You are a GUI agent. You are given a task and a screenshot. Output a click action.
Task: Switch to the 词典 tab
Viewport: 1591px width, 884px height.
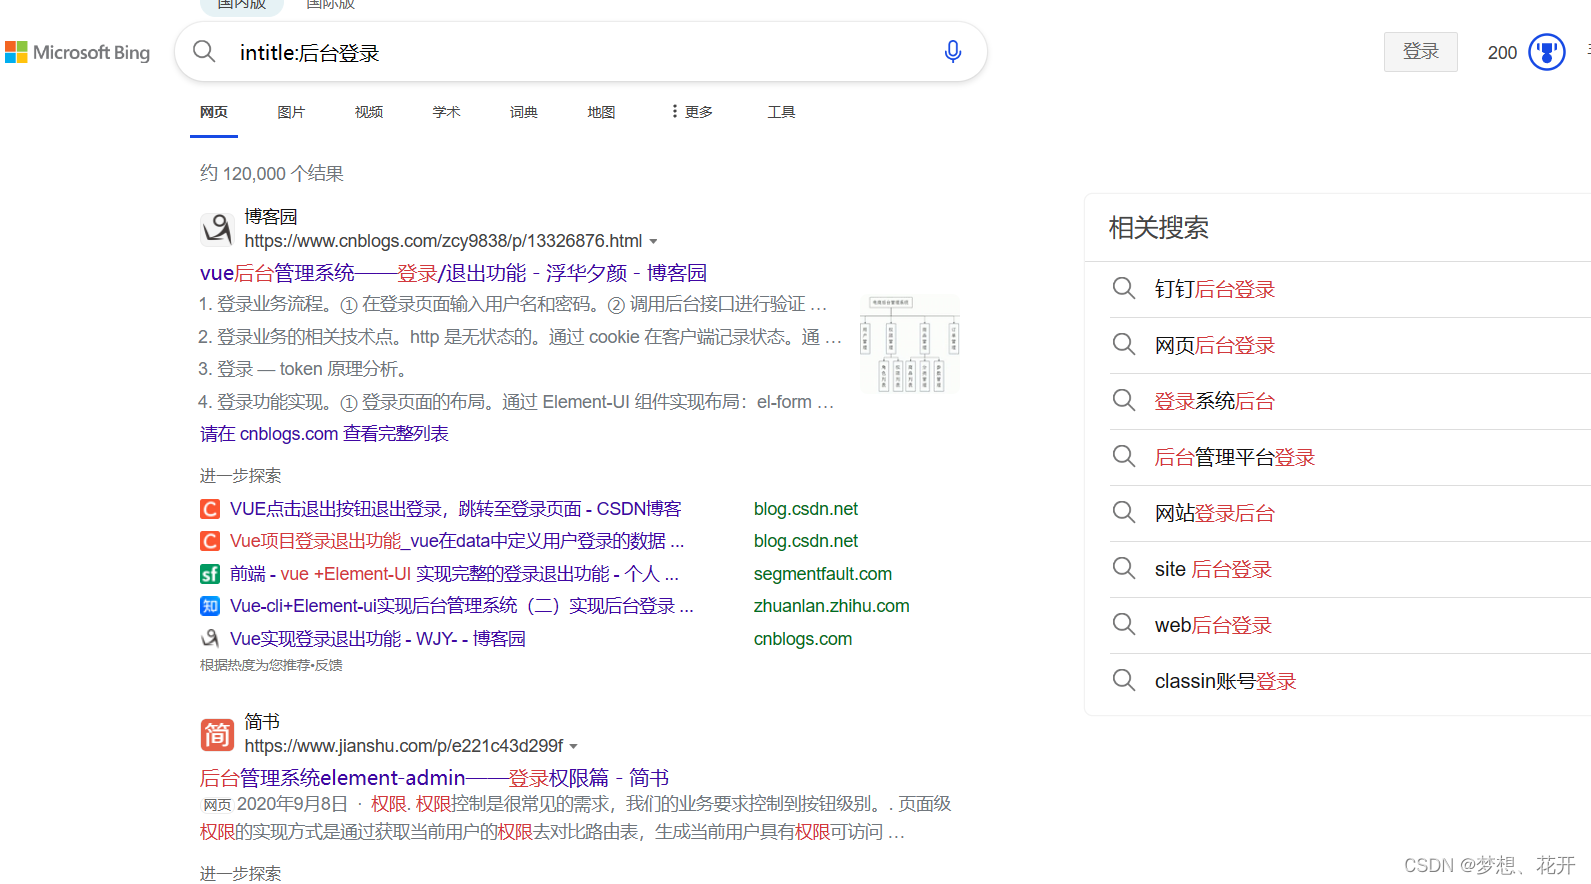(524, 112)
